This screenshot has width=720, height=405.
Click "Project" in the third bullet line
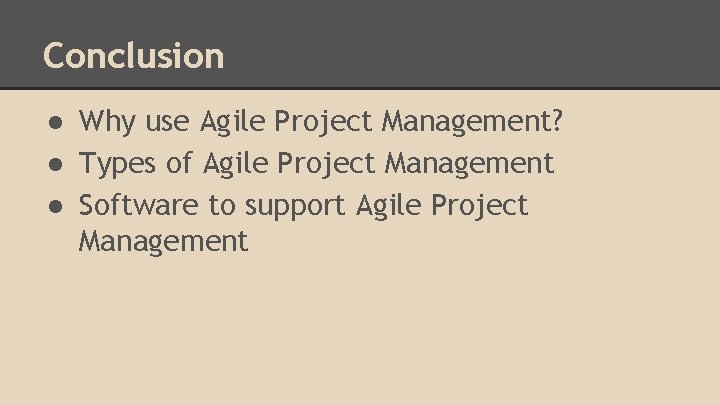pyautogui.click(x=478, y=206)
